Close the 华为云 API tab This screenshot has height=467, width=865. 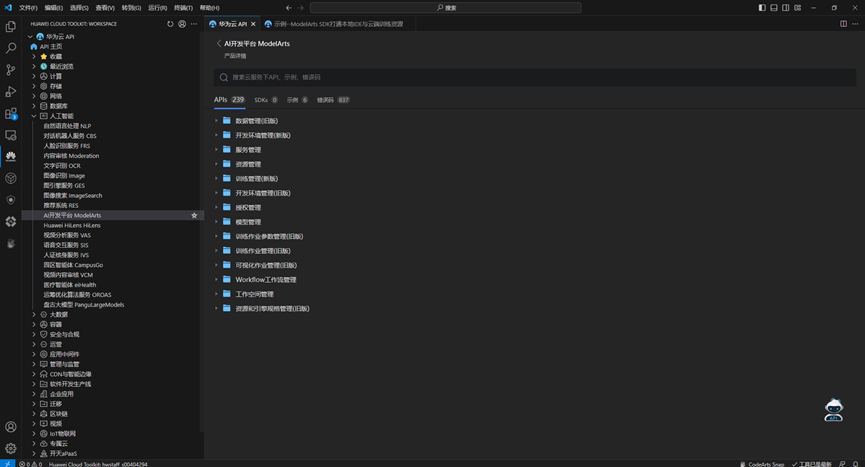click(x=253, y=24)
